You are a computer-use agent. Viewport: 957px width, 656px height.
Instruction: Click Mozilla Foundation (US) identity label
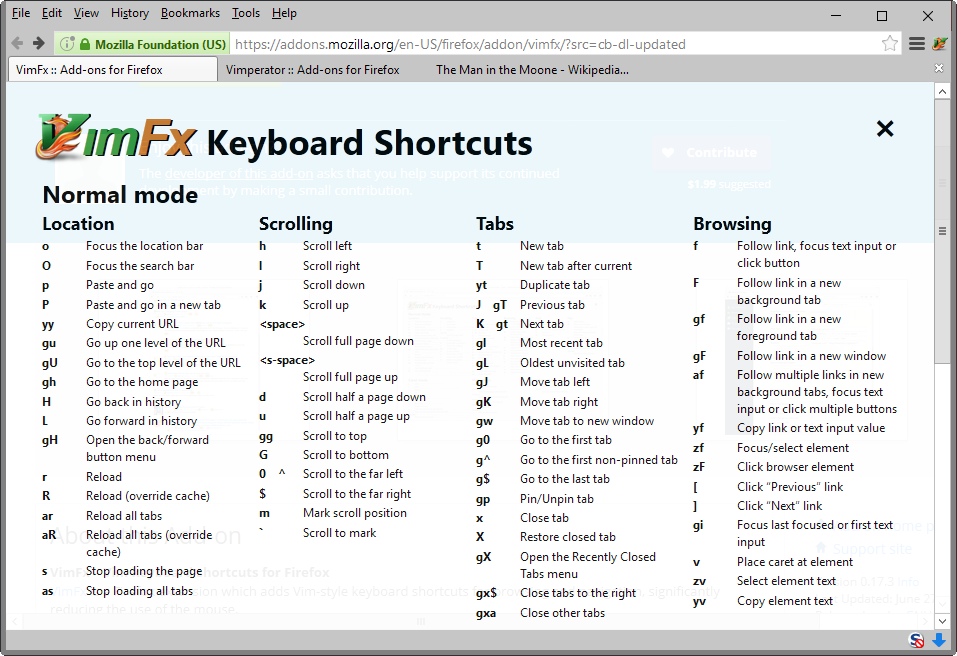pos(160,45)
